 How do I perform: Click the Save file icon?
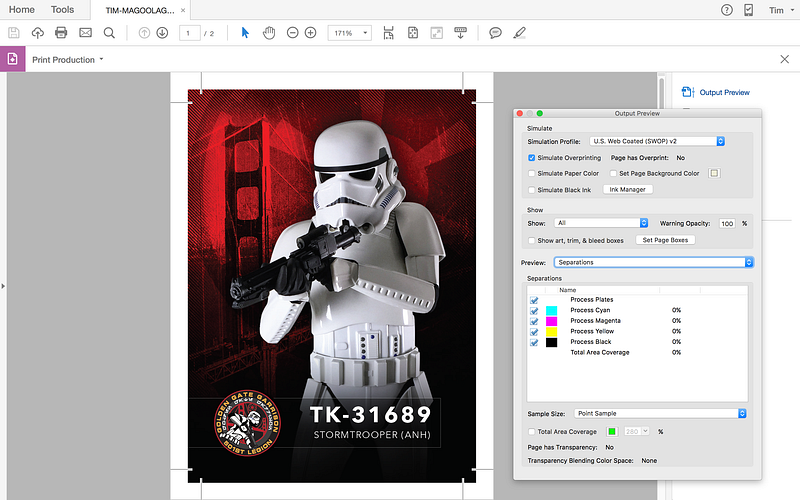coord(14,33)
